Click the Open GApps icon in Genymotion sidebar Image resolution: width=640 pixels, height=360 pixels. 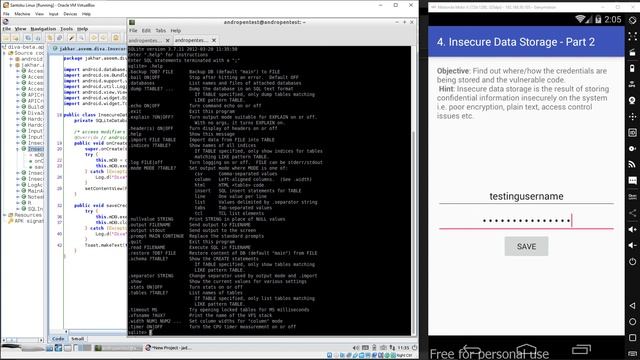[632, 197]
